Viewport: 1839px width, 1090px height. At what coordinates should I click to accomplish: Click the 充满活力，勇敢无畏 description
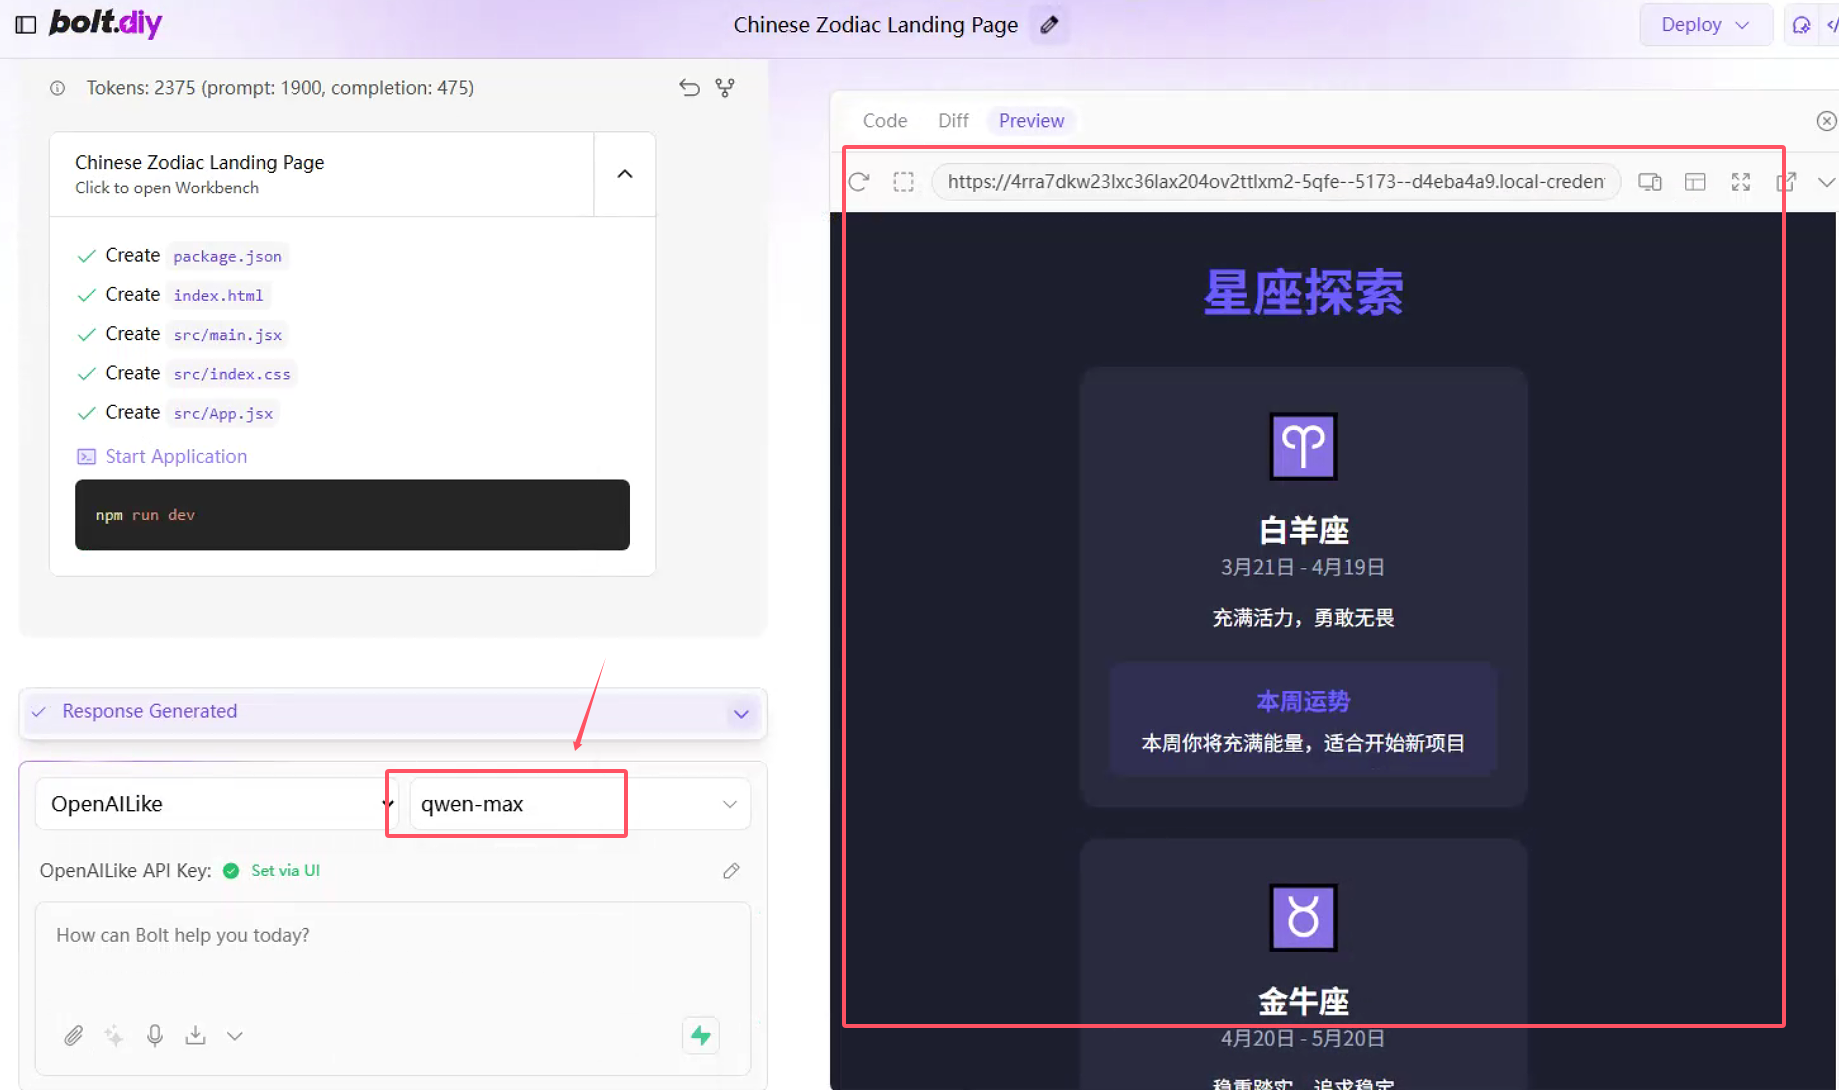click(1303, 618)
